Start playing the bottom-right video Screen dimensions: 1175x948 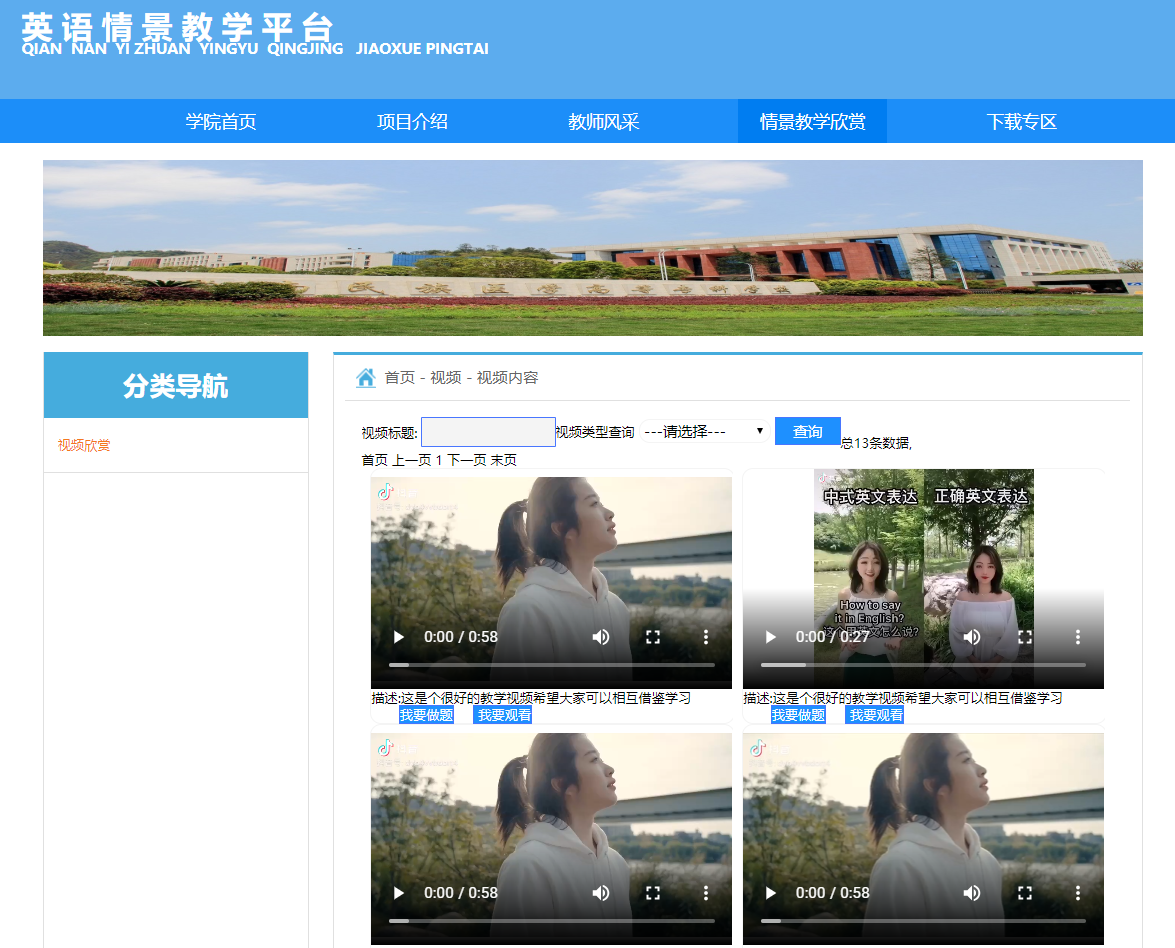click(770, 893)
